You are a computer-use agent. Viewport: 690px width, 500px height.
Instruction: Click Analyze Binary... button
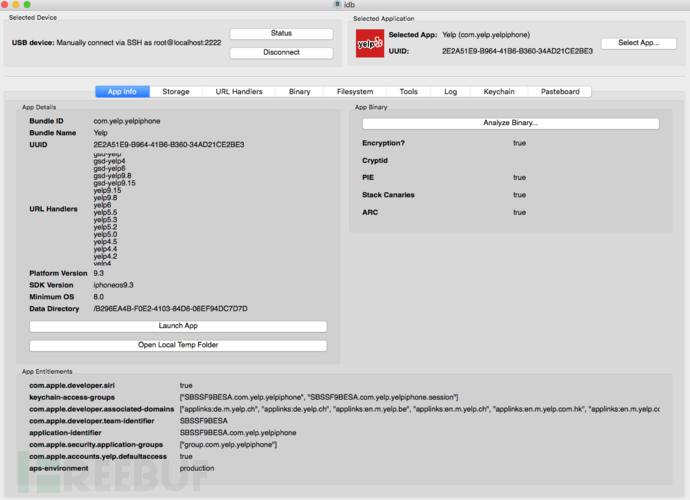[510, 123]
